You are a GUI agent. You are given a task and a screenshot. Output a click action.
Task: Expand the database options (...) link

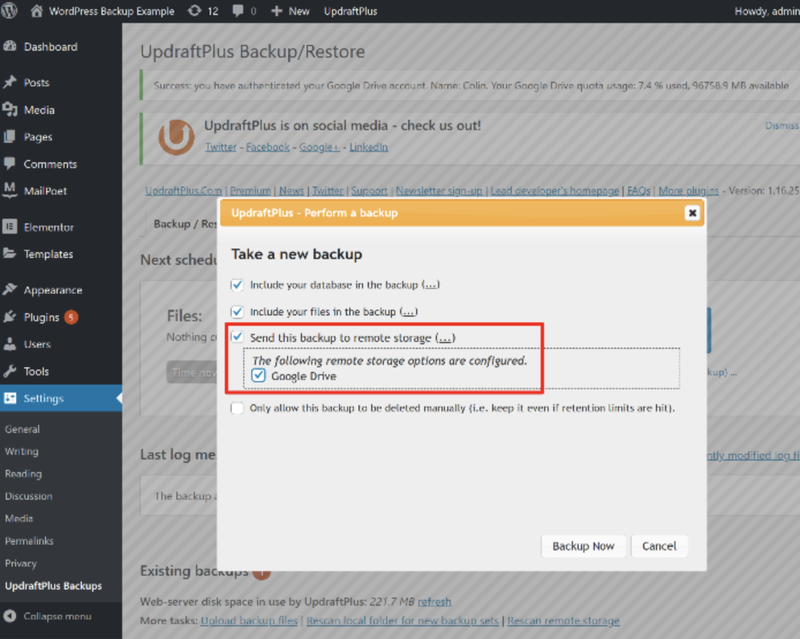click(x=431, y=285)
